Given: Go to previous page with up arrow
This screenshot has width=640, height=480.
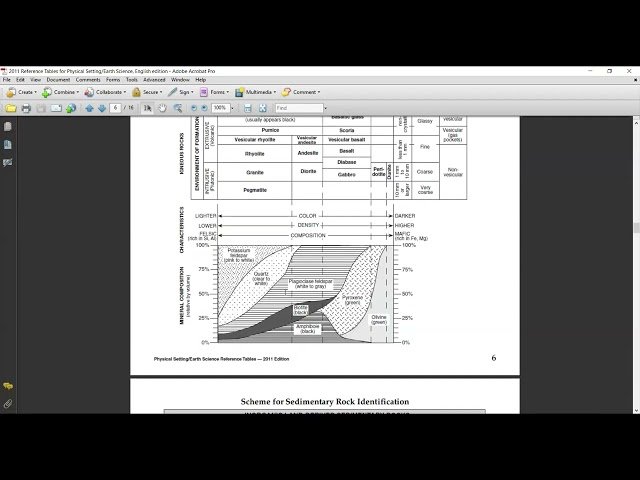Looking at the screenshot, I should coord(89,108).
